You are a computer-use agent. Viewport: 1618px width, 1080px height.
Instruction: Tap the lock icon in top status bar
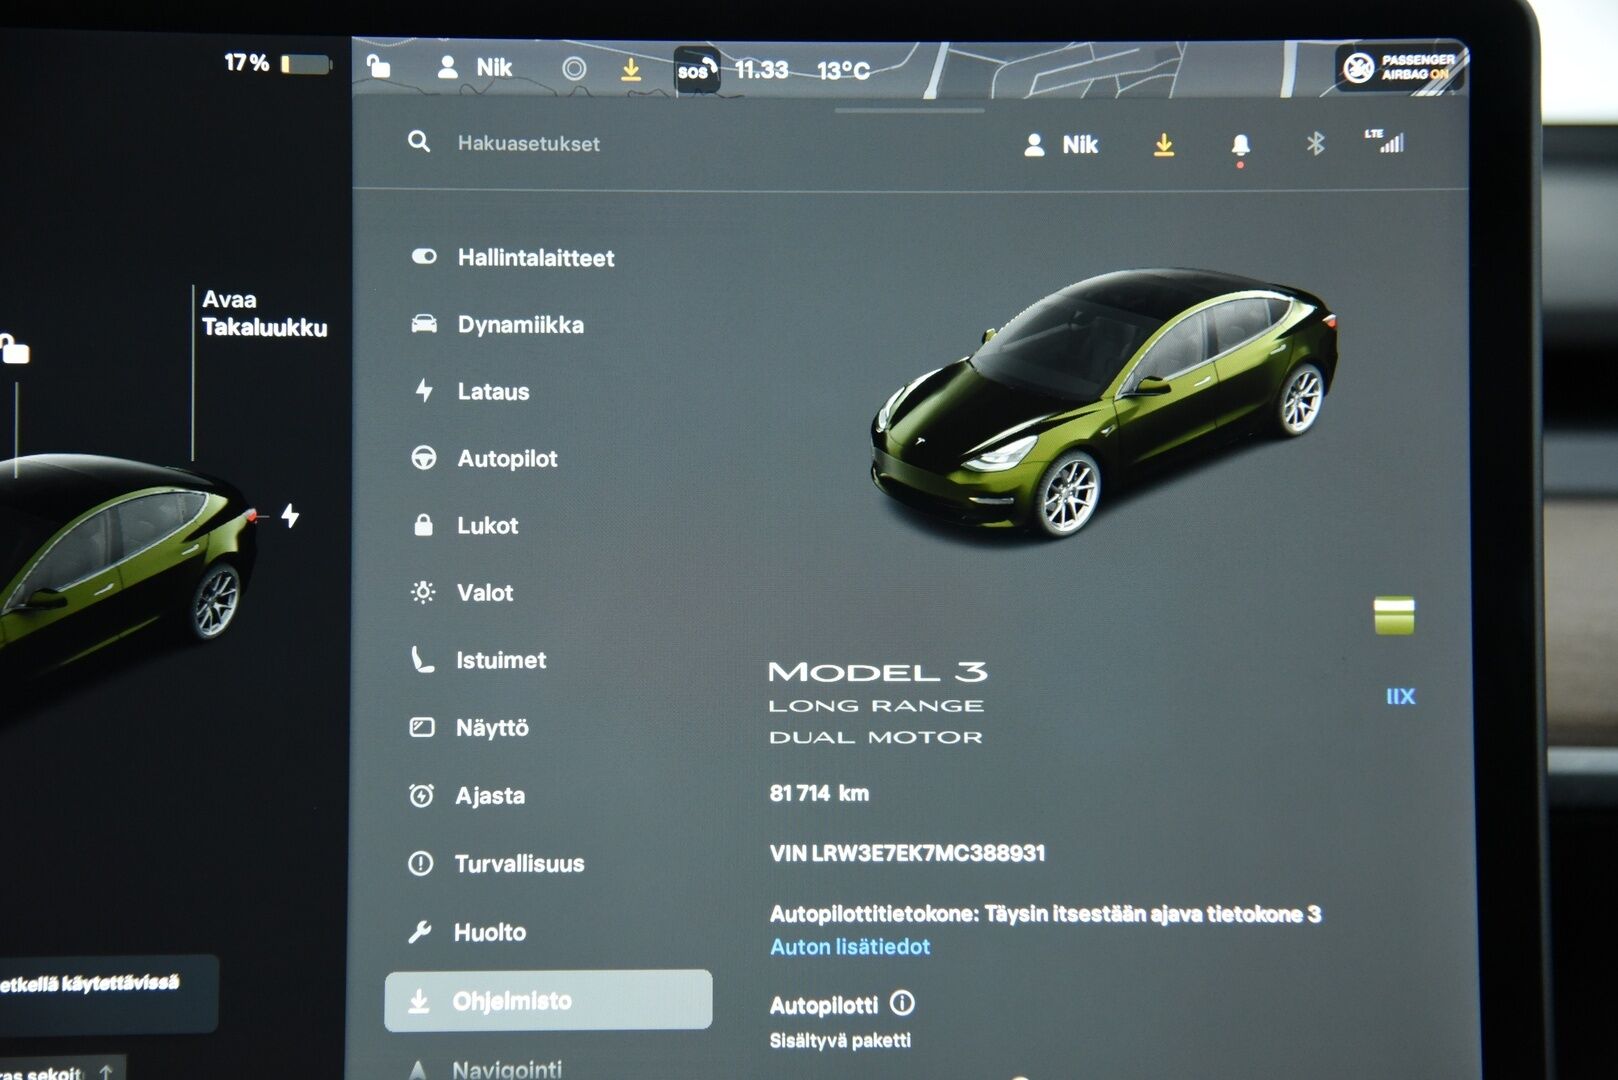378,67
